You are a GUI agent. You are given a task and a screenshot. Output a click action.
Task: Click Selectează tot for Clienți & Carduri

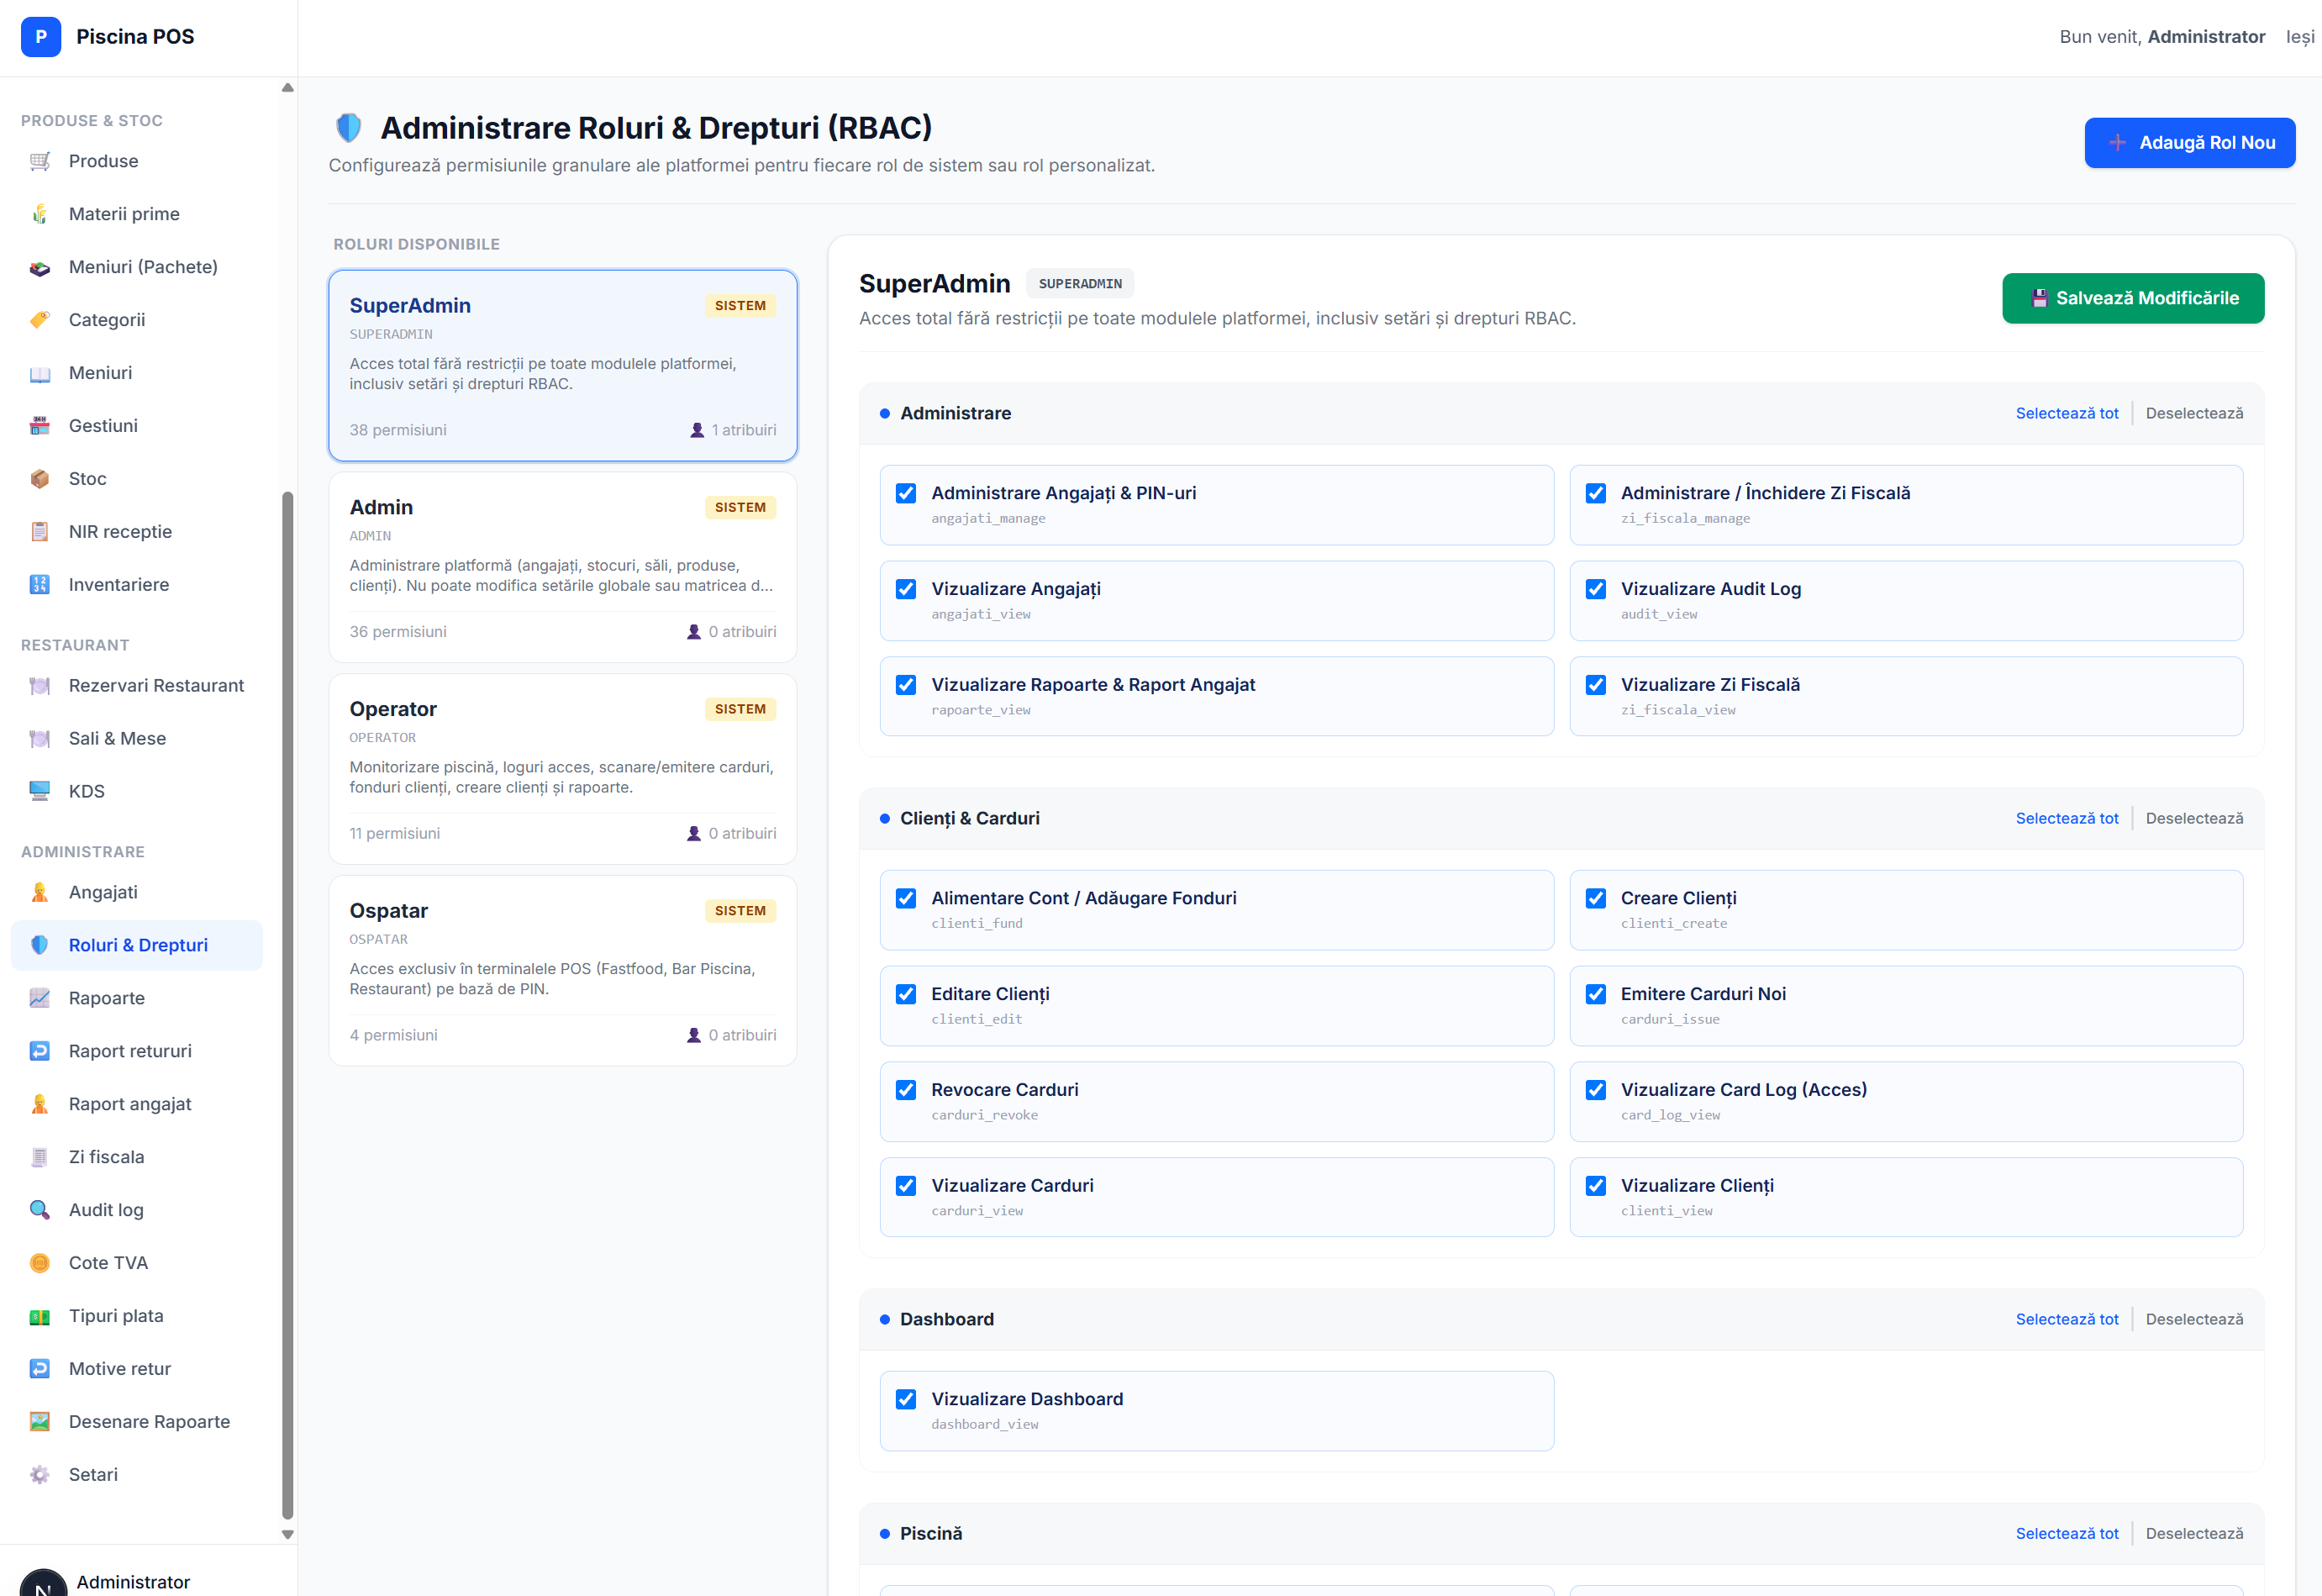[x=2067, y=819]
